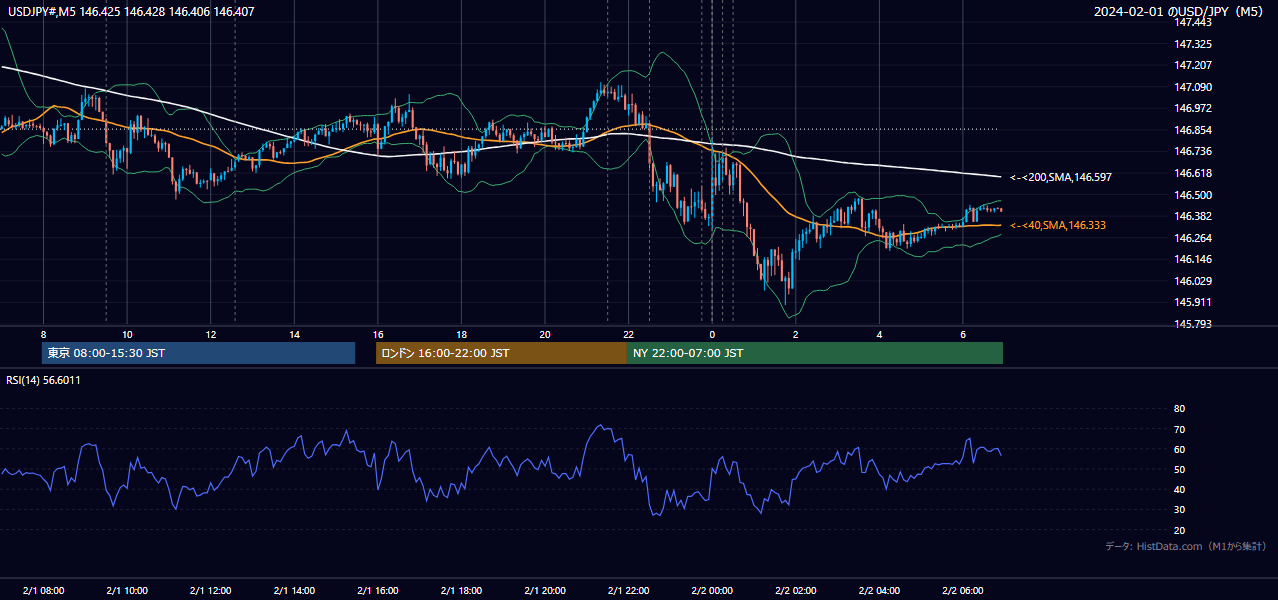Click price scale value 146.972
Viewport: 1278px width, 600px height.
coord(1193,109)
